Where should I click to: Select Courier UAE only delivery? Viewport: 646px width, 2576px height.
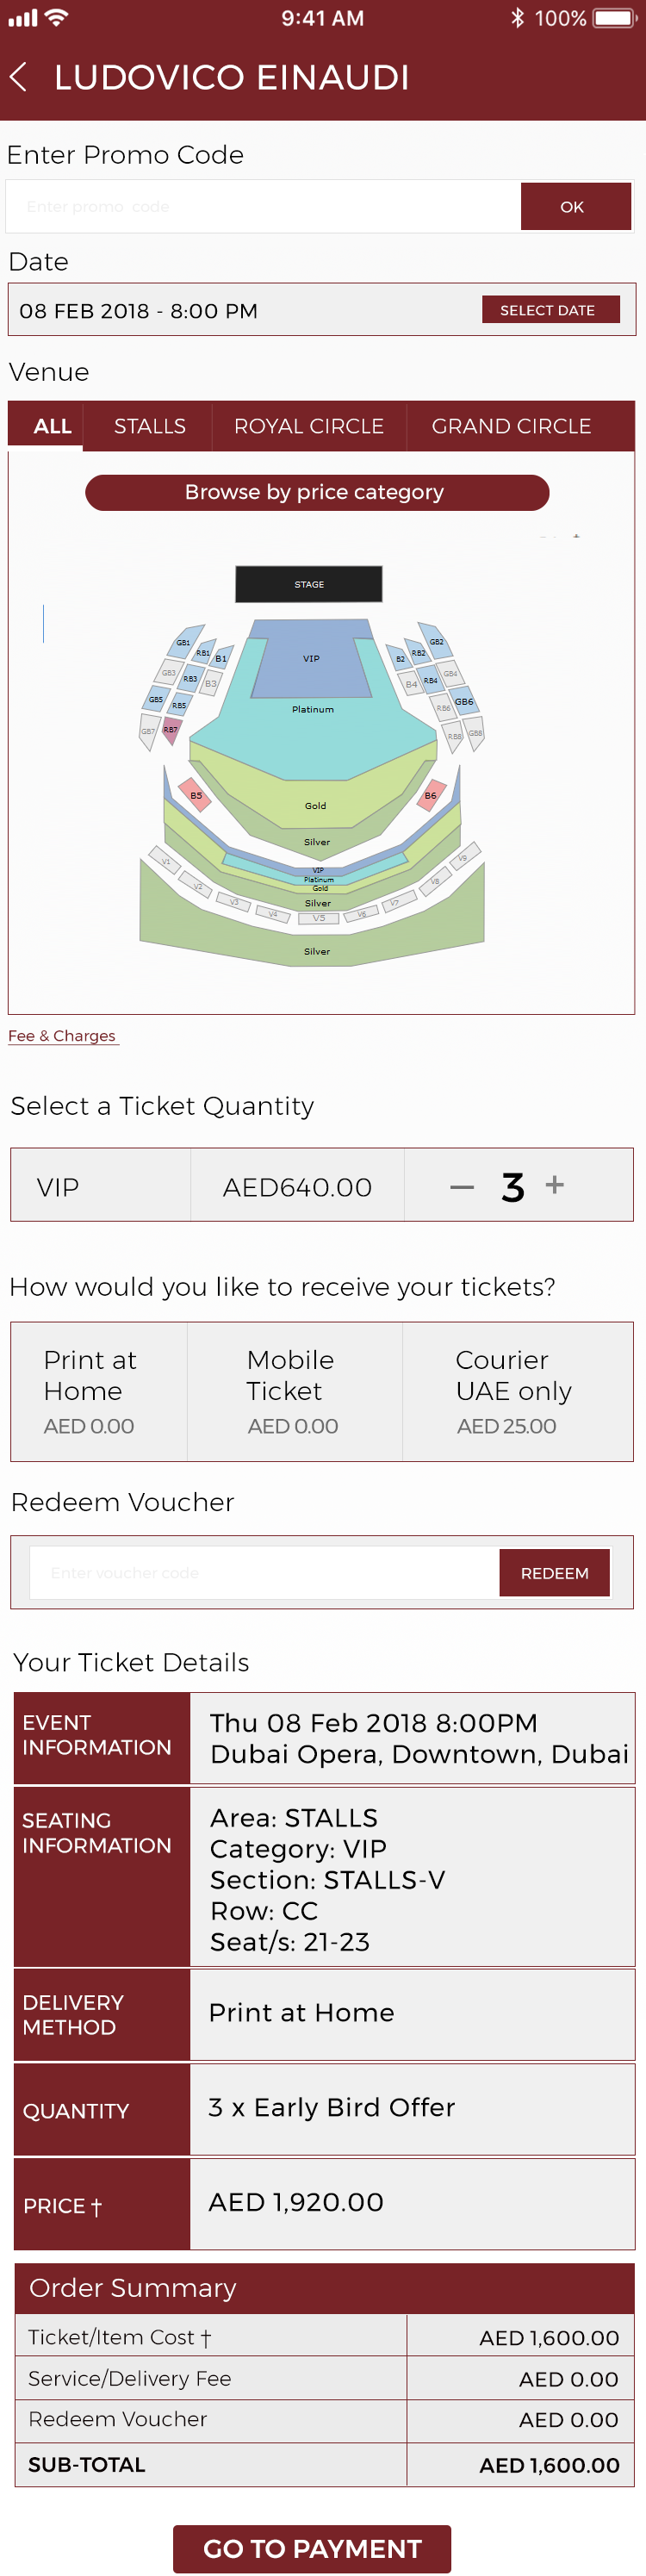pyautogui.click(x=516, y=1391)
